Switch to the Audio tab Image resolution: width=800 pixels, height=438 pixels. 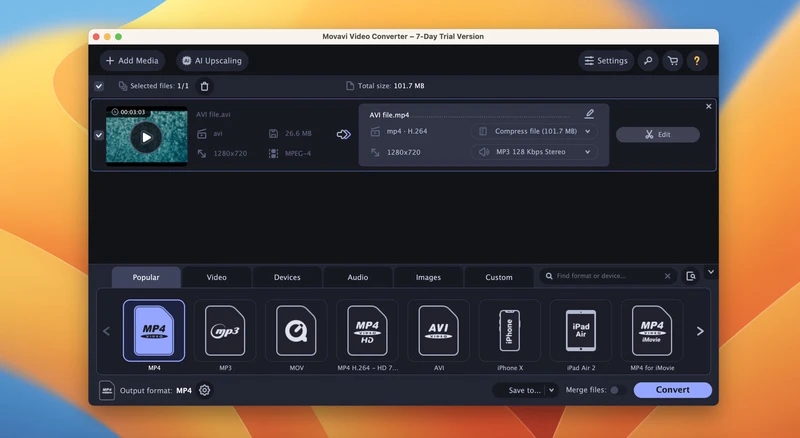click(358, 277)
